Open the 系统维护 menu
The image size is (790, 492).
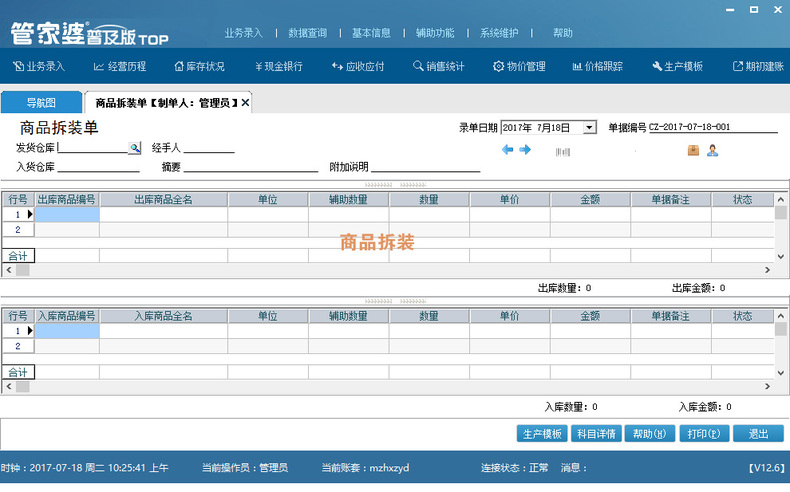(x=499, y=33)
